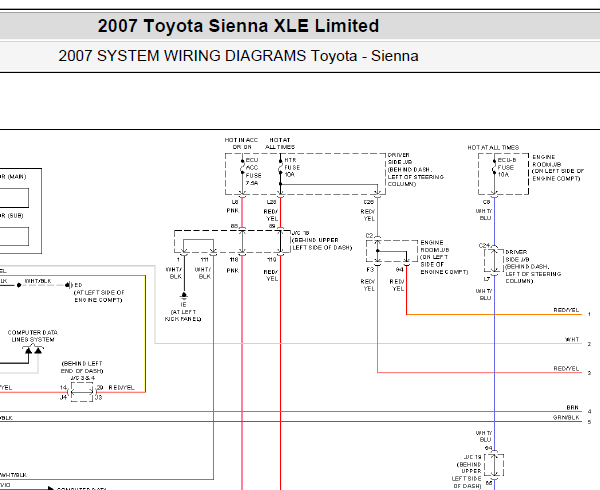
Task: Select the 'ECU-B FUSE 10A' label
Action: point(507,167)
